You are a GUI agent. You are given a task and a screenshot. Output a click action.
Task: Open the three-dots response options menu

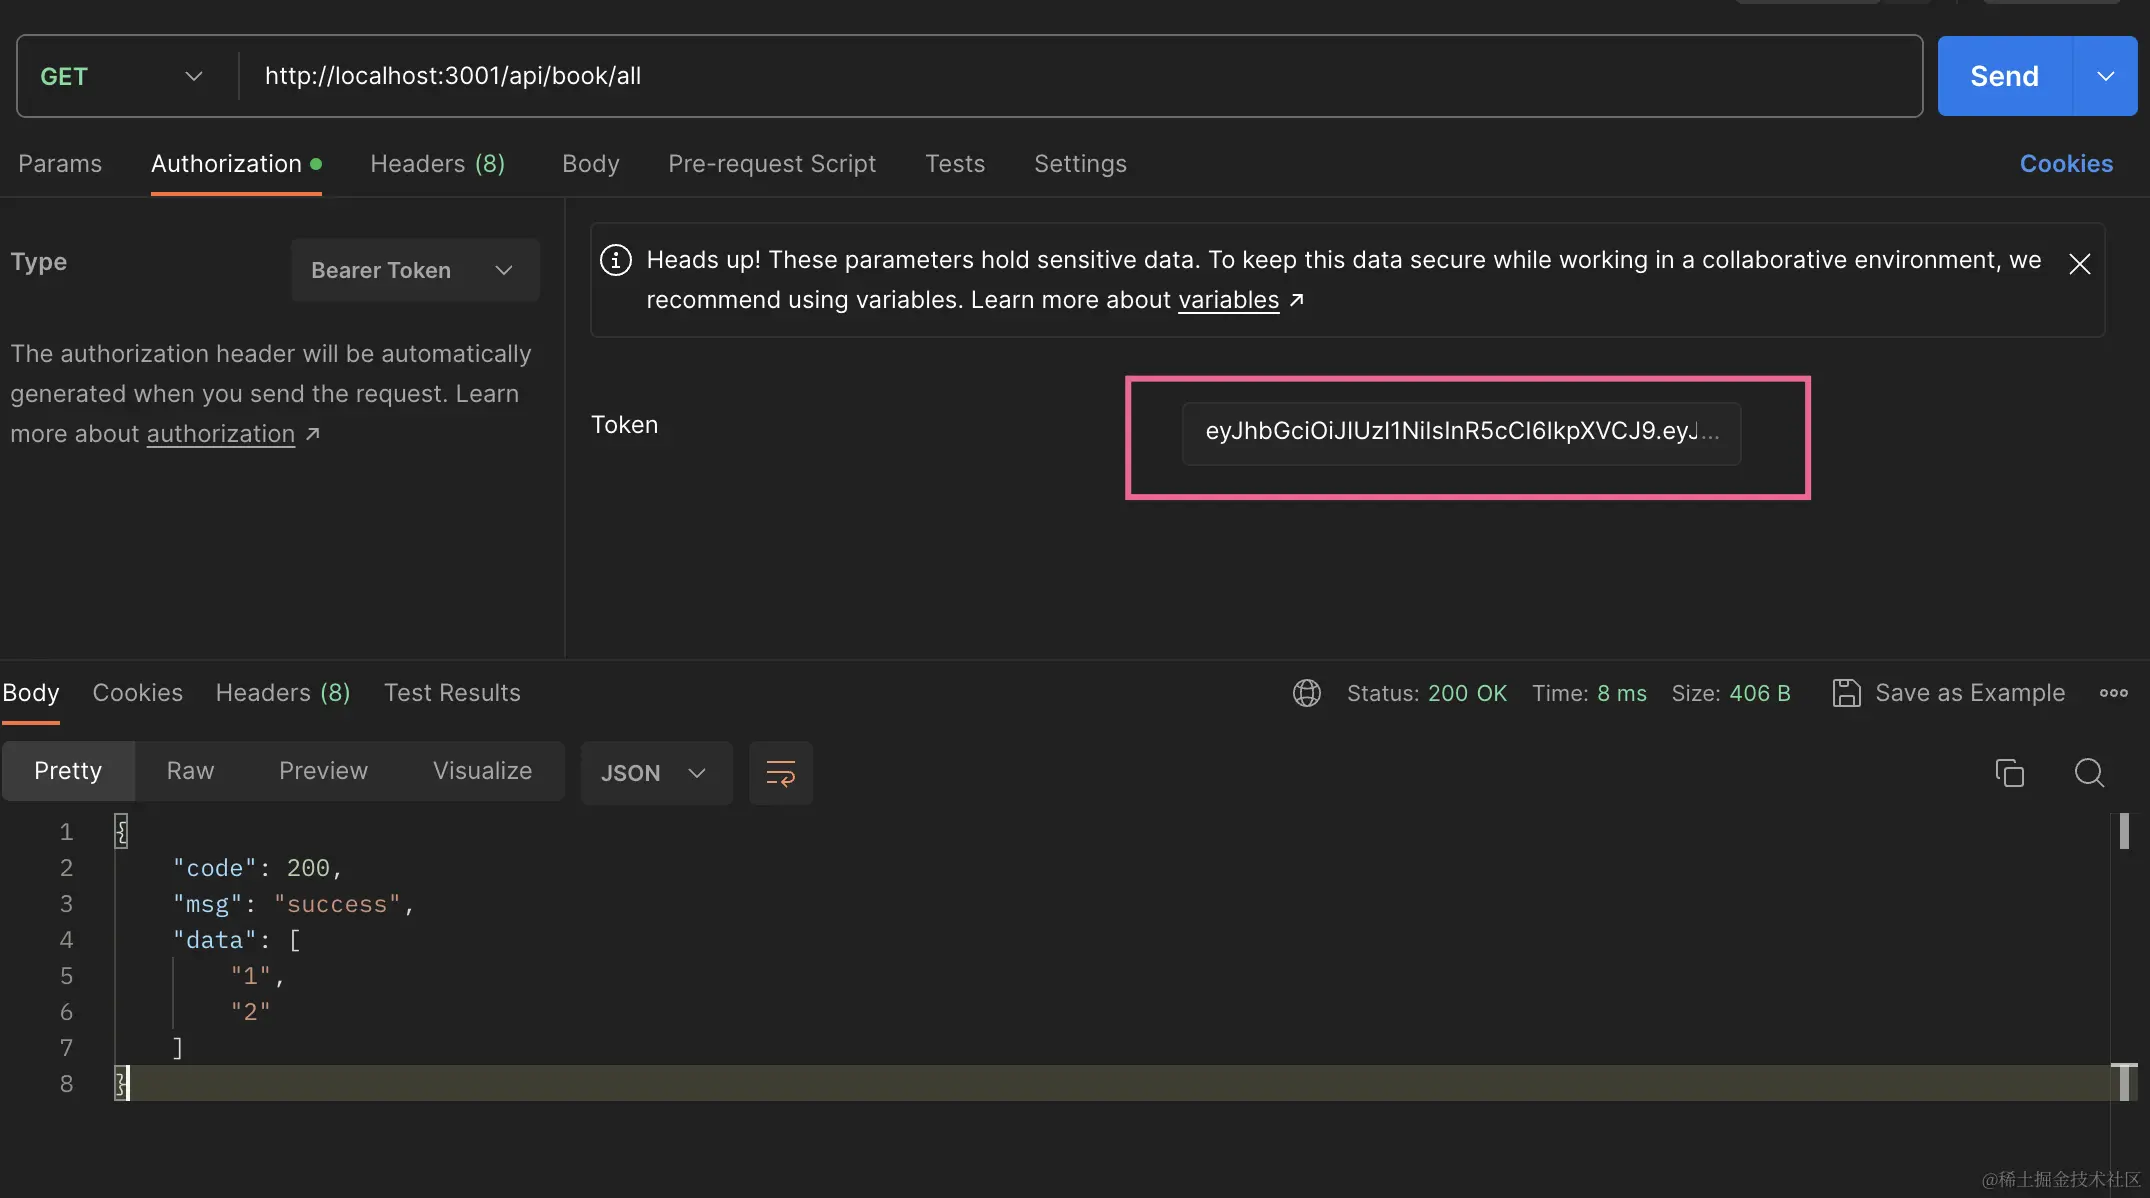tap(2113, 693)
